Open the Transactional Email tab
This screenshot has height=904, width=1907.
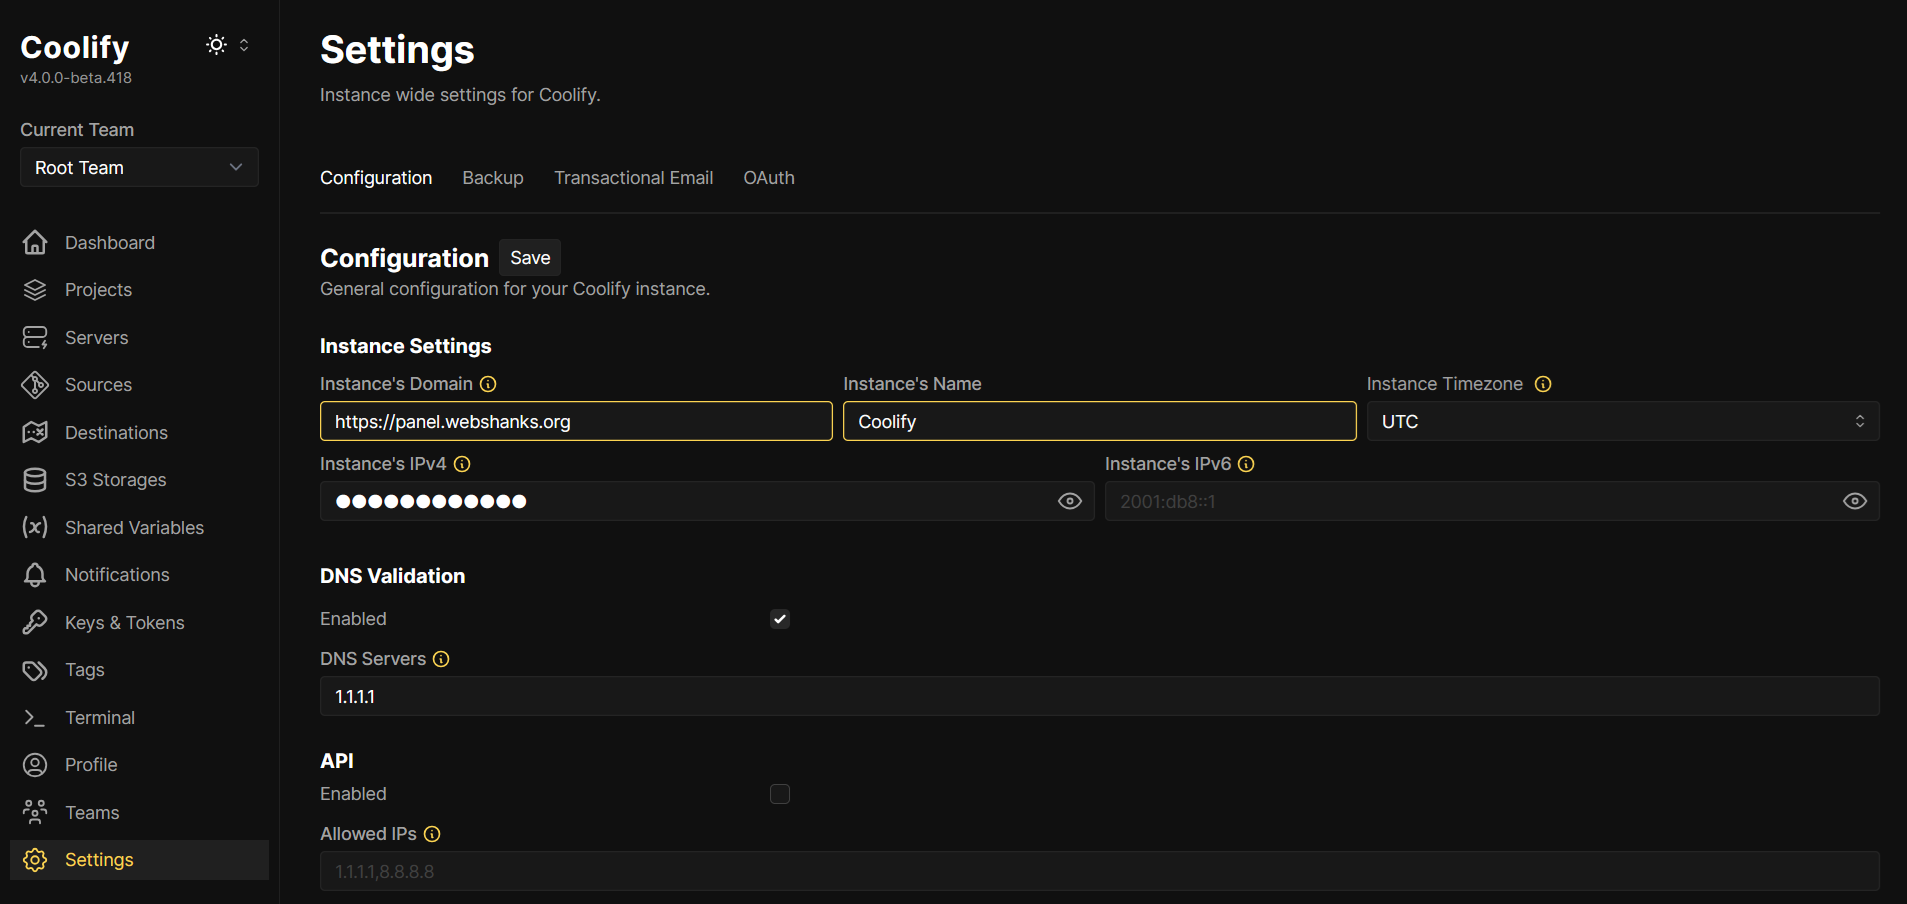[x=634, y=178]
